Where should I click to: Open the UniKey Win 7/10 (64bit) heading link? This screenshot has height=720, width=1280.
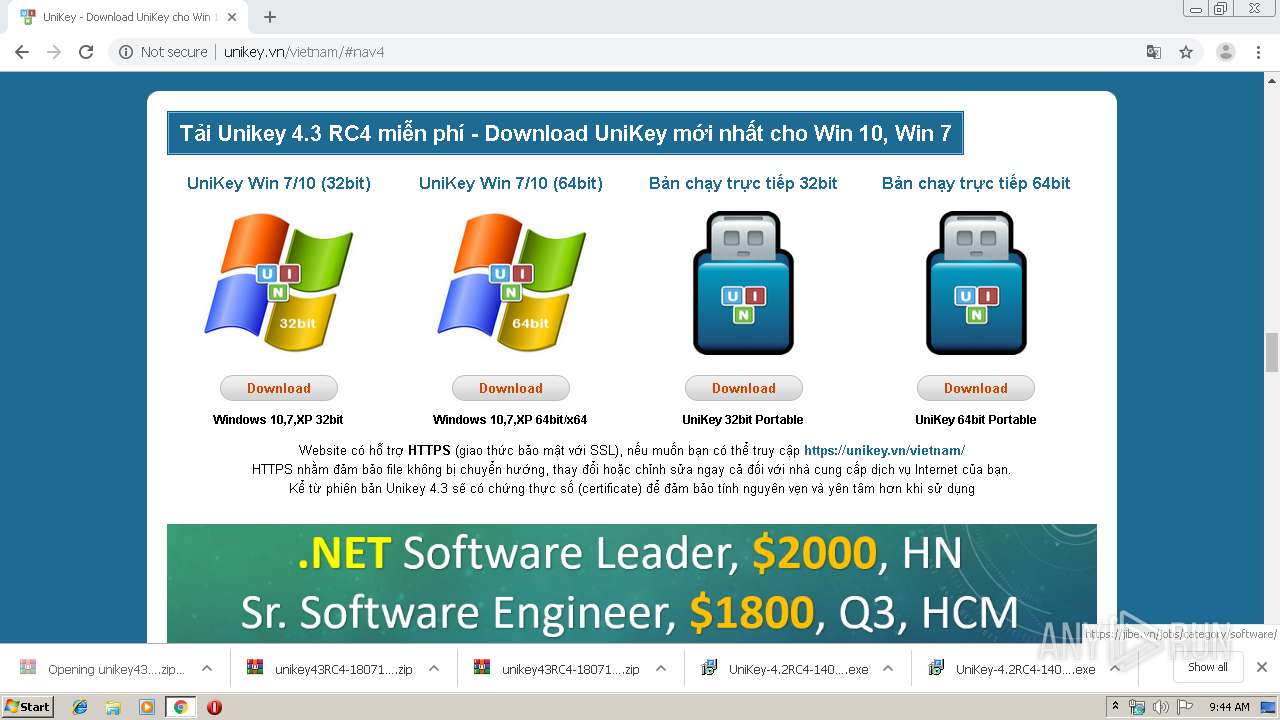[x=511, y=183]
